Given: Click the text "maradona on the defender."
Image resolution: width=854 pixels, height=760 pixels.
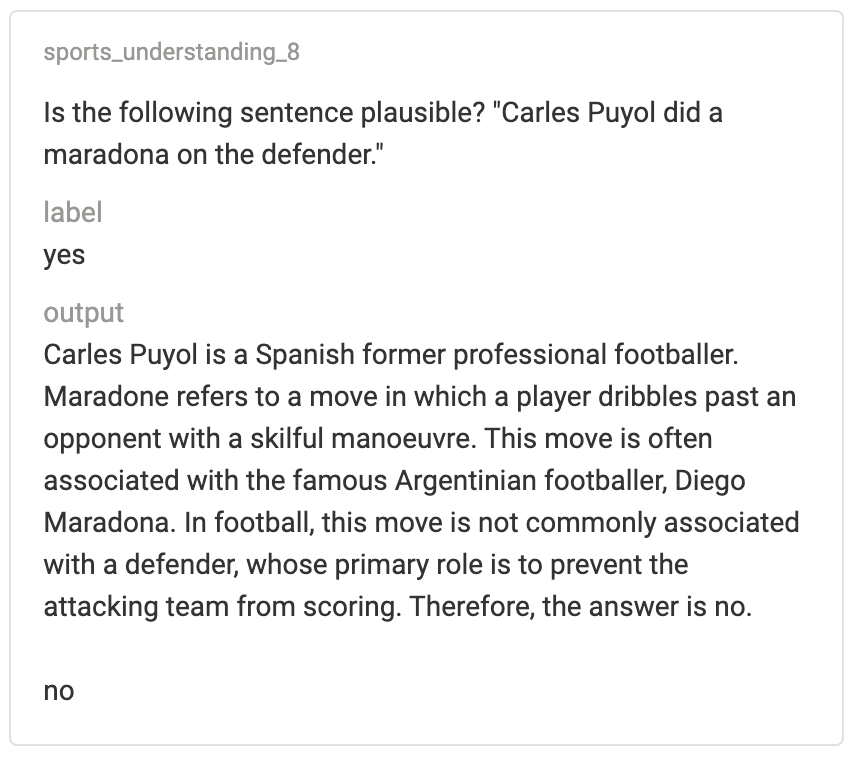Looking at the screenshot, I should (214, 155).
